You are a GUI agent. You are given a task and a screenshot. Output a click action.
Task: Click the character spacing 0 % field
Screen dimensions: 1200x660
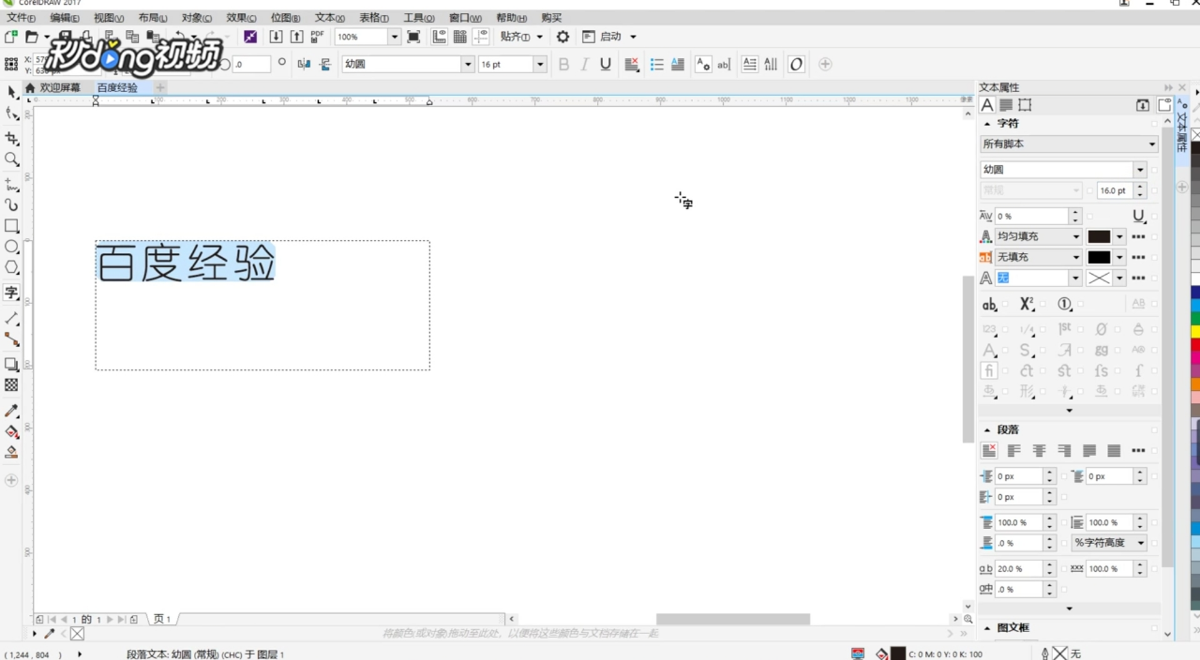click(x=1031, y=216)
